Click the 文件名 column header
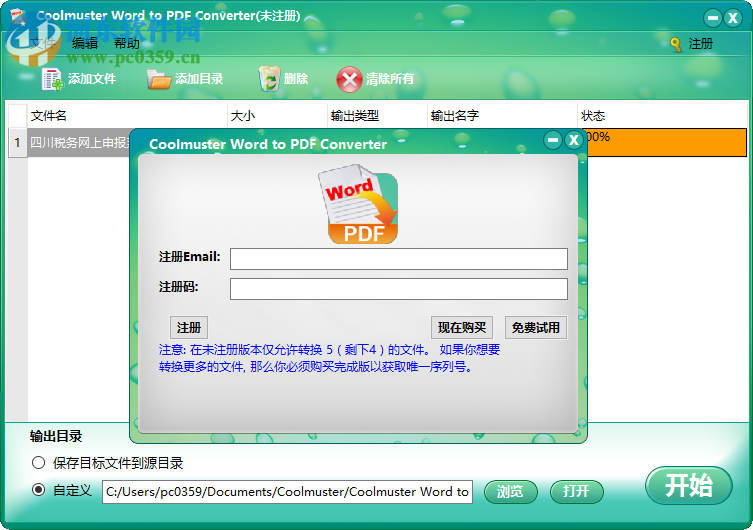This screenshot has width=753, height=530. point(127,116)
